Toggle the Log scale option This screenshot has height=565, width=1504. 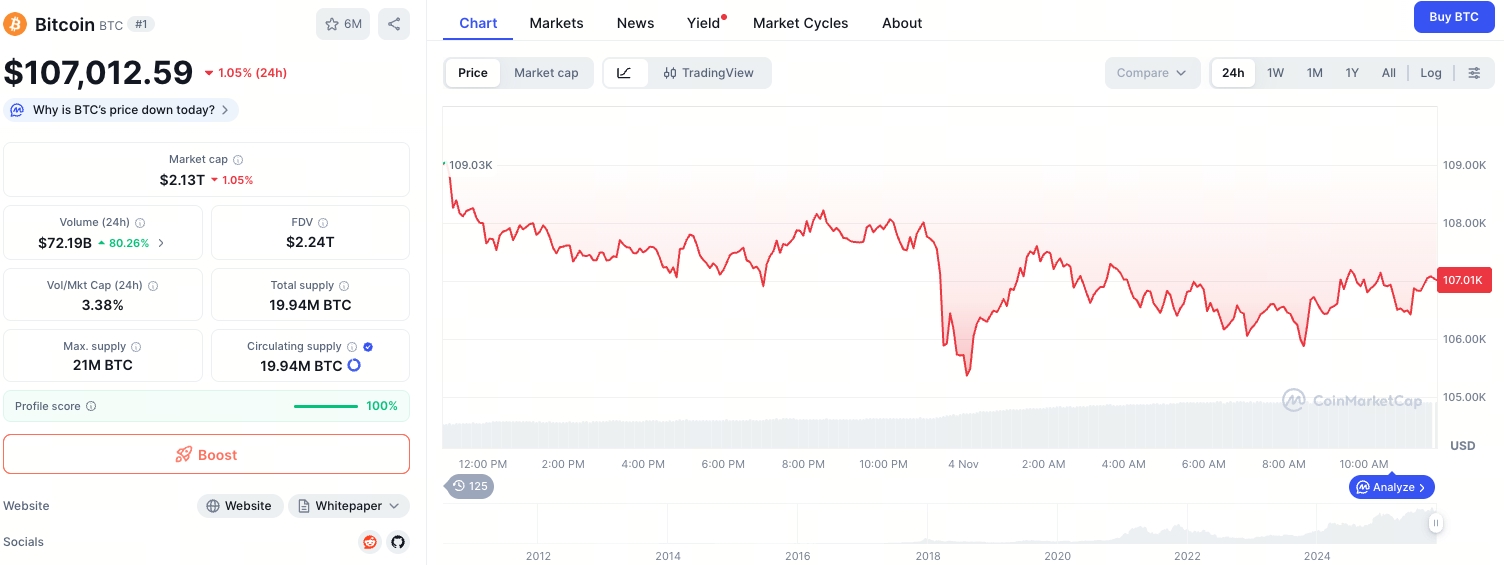(x=1430, y=73)
